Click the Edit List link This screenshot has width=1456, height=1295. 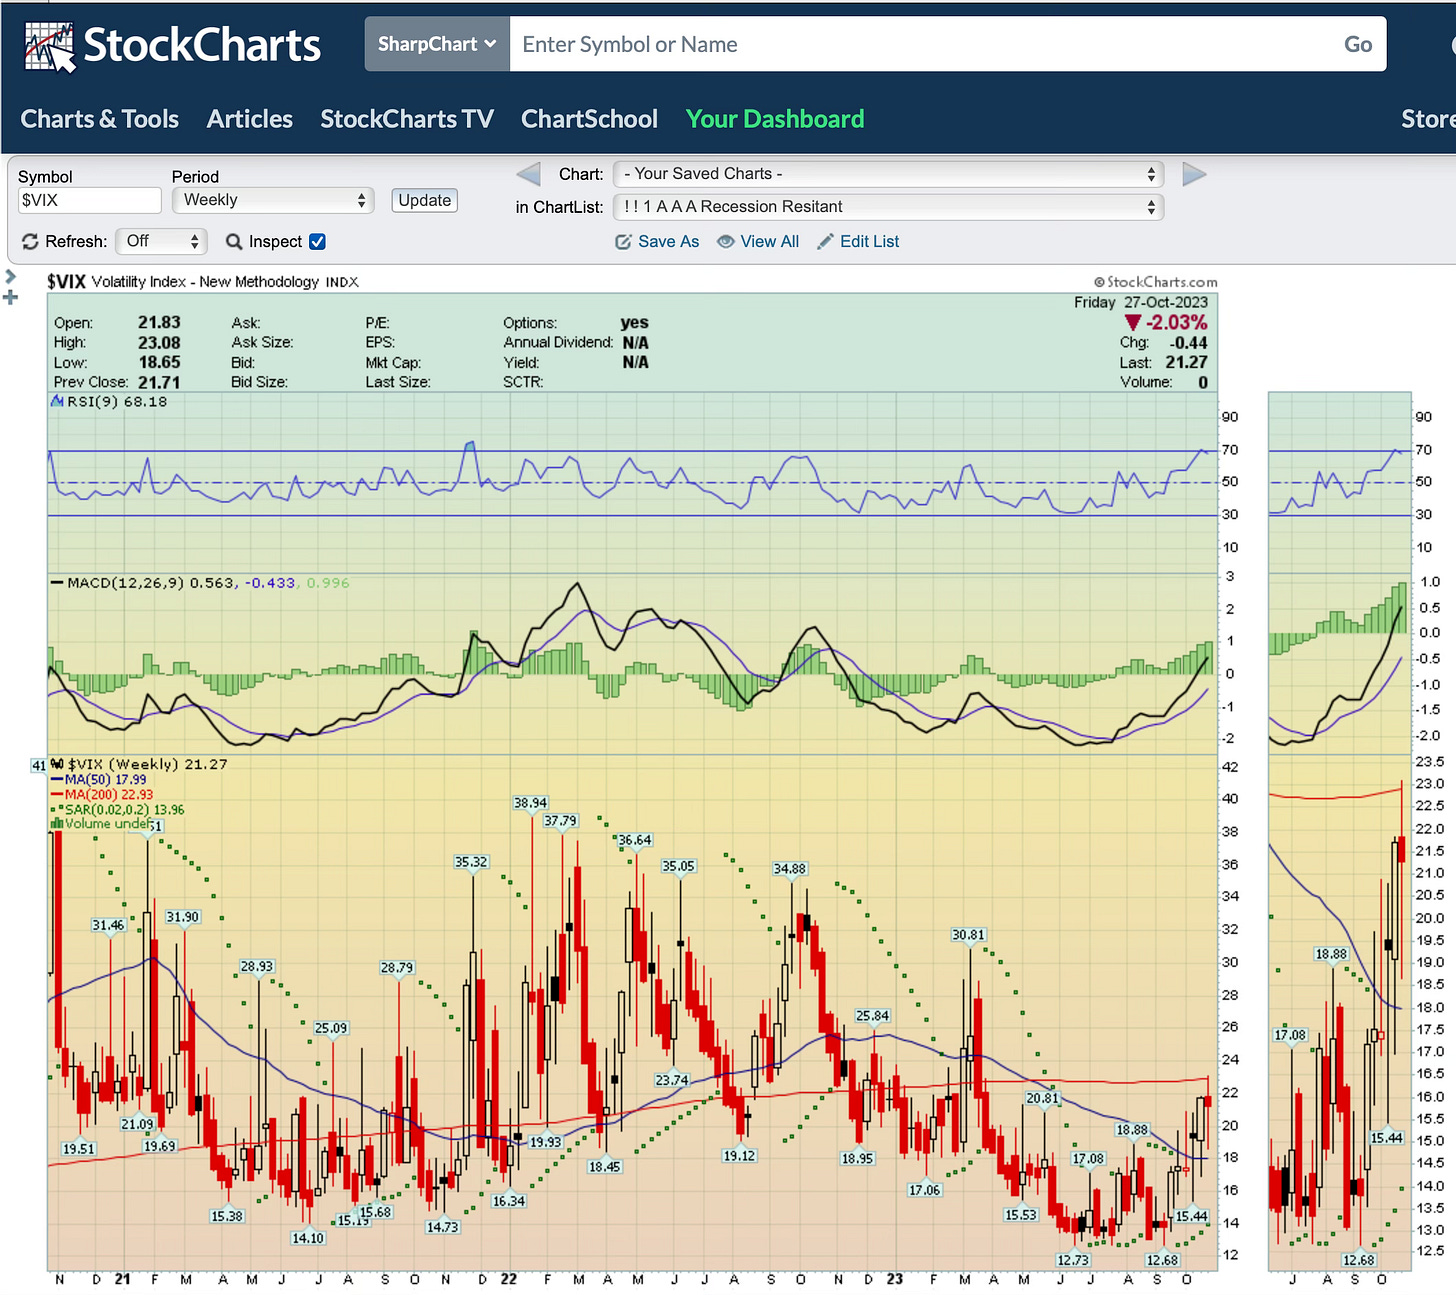[869, 242]
